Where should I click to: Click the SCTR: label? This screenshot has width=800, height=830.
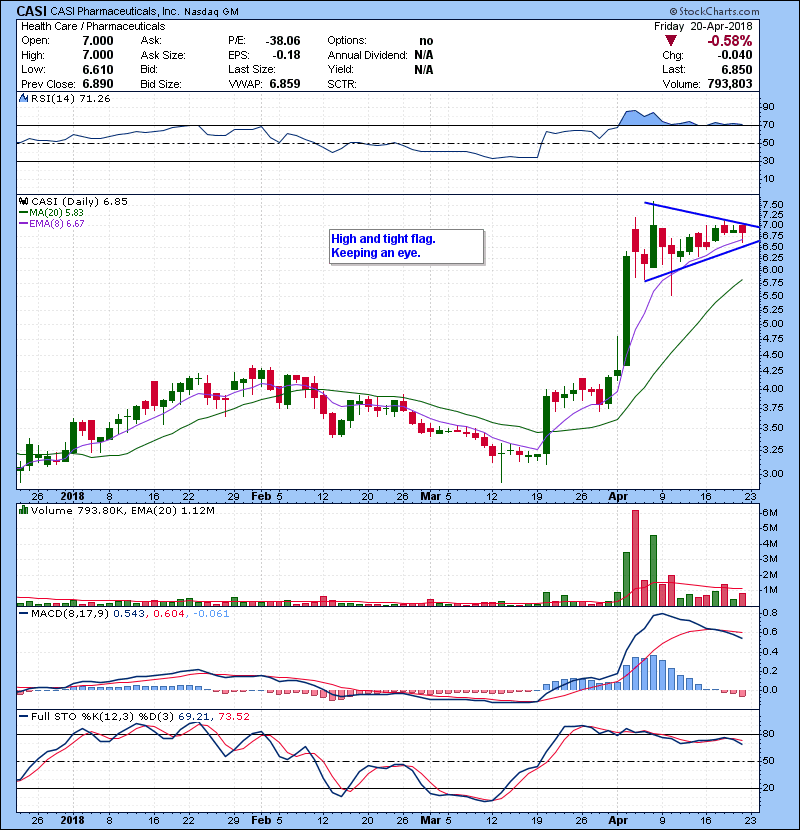[342, 84]
